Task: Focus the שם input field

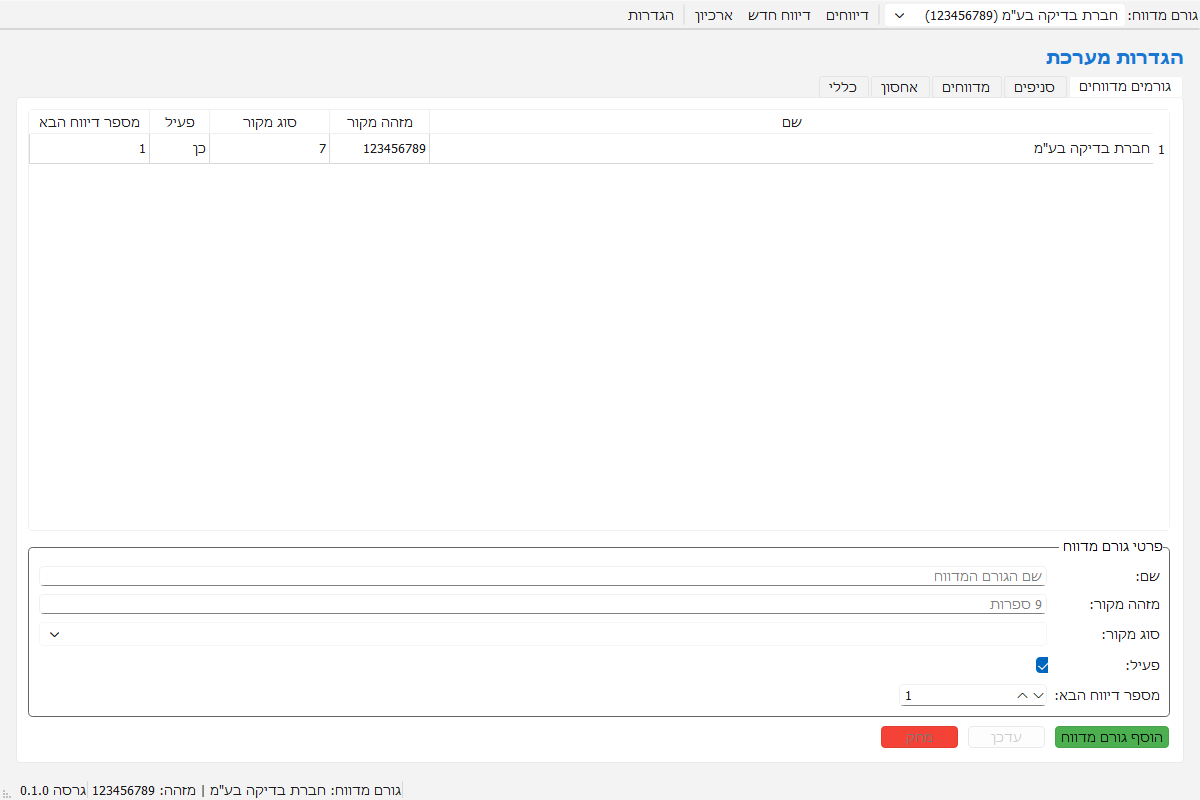Action: click(543, 577)
